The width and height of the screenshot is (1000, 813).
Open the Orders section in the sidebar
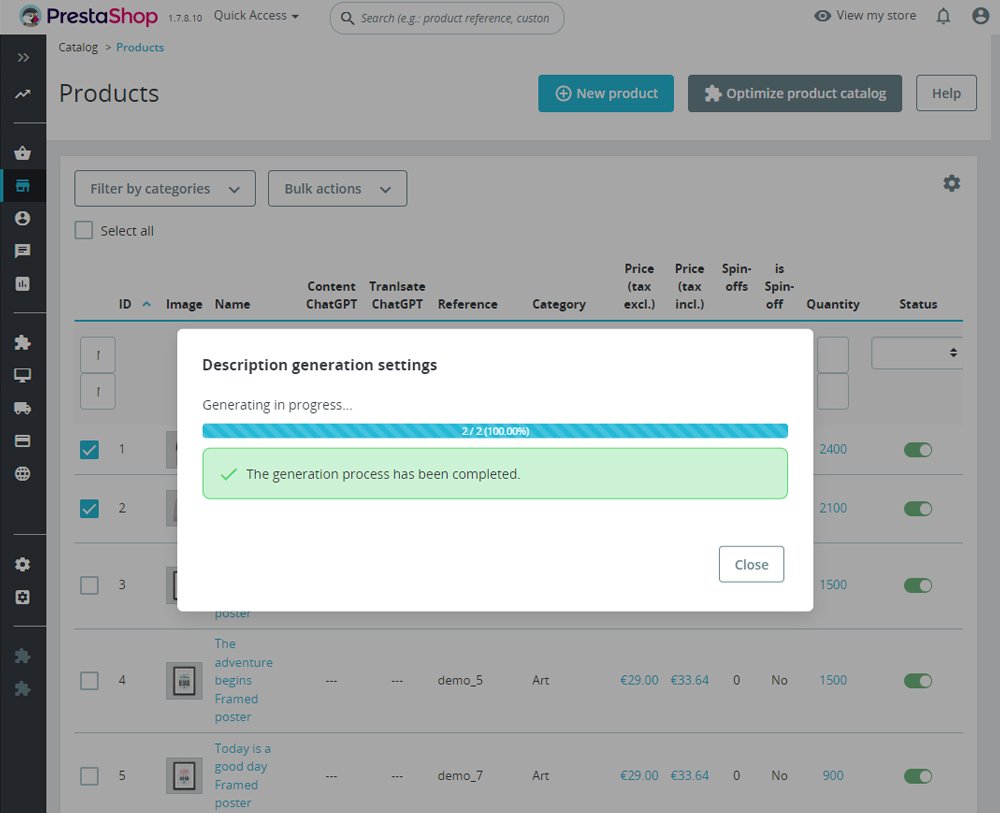(22, 152)
